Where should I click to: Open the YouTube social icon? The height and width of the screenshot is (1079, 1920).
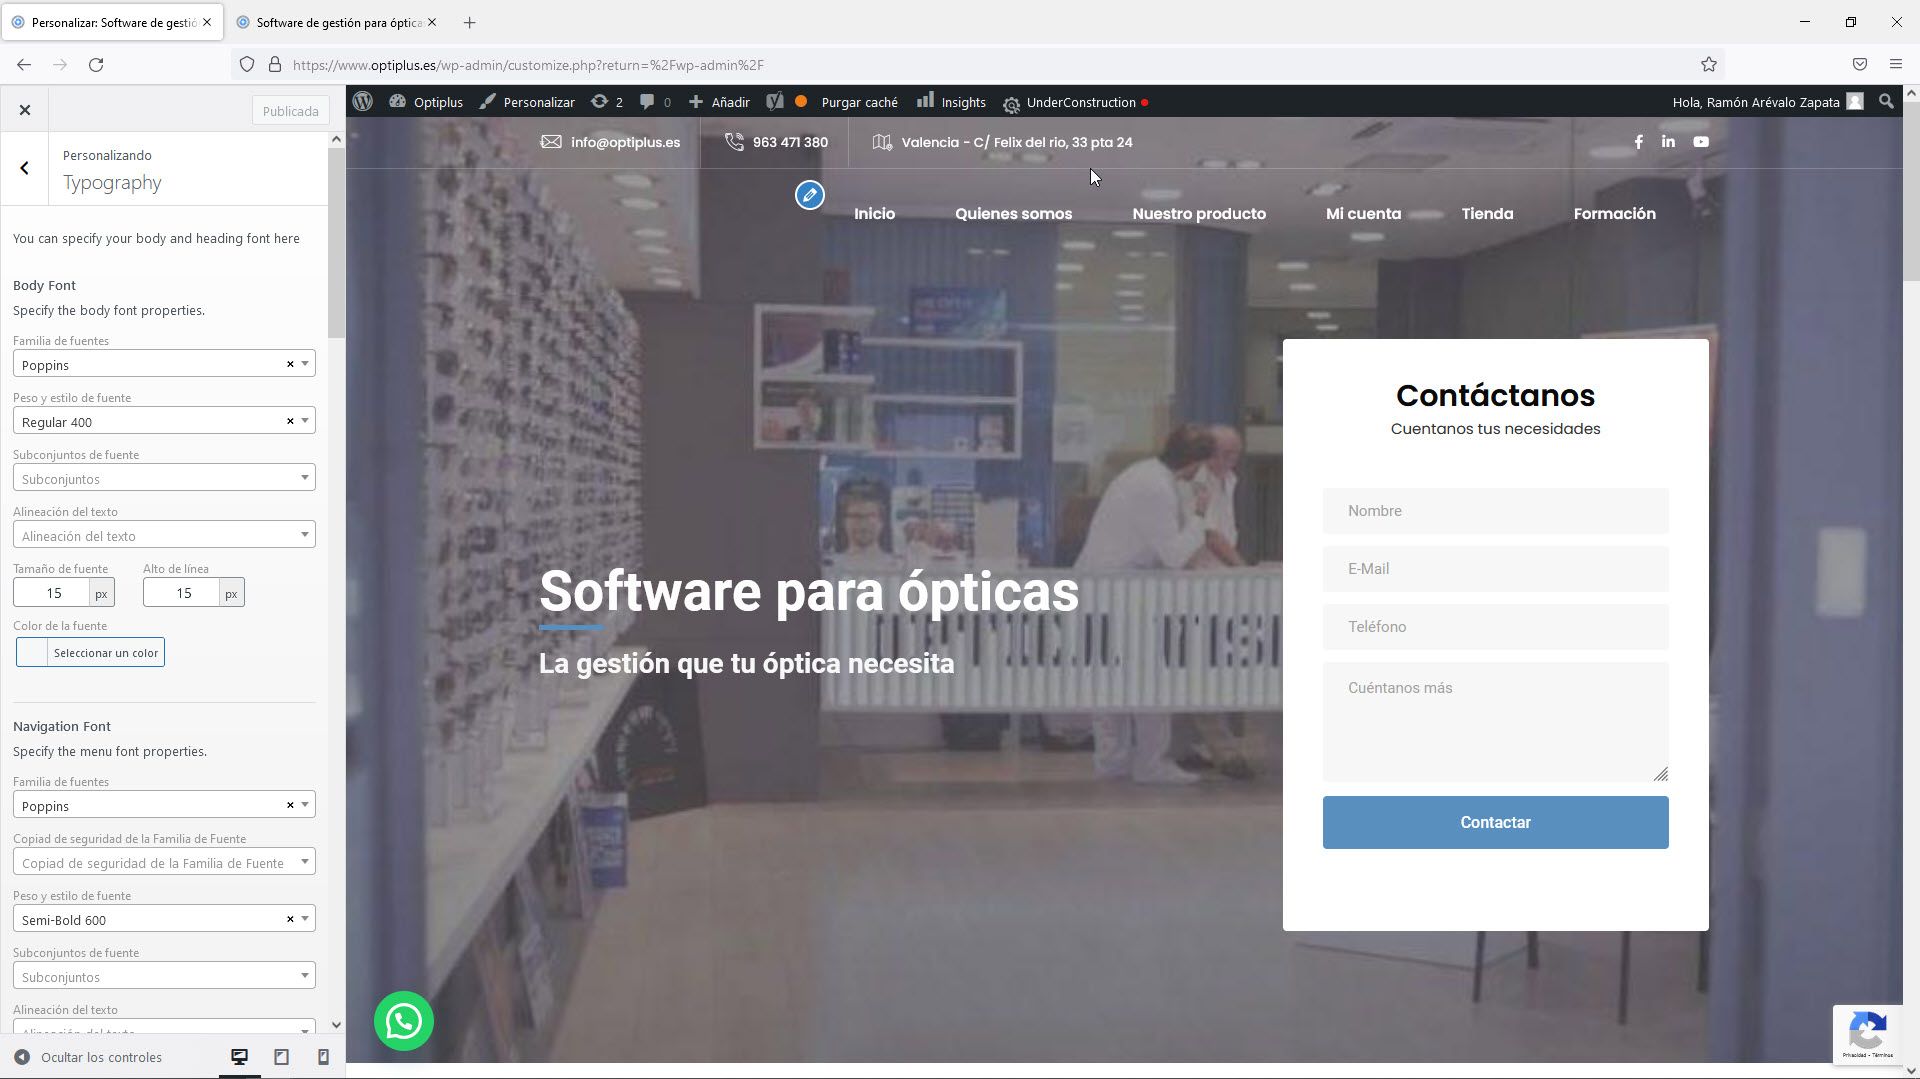coord(1701,142)
